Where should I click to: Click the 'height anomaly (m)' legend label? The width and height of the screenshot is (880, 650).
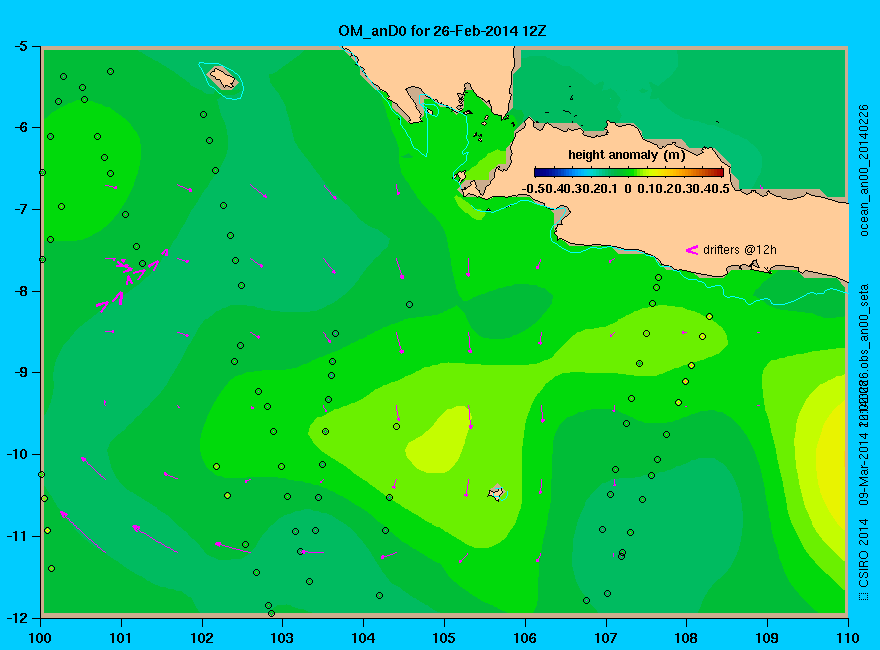click(x=626, y=155)
